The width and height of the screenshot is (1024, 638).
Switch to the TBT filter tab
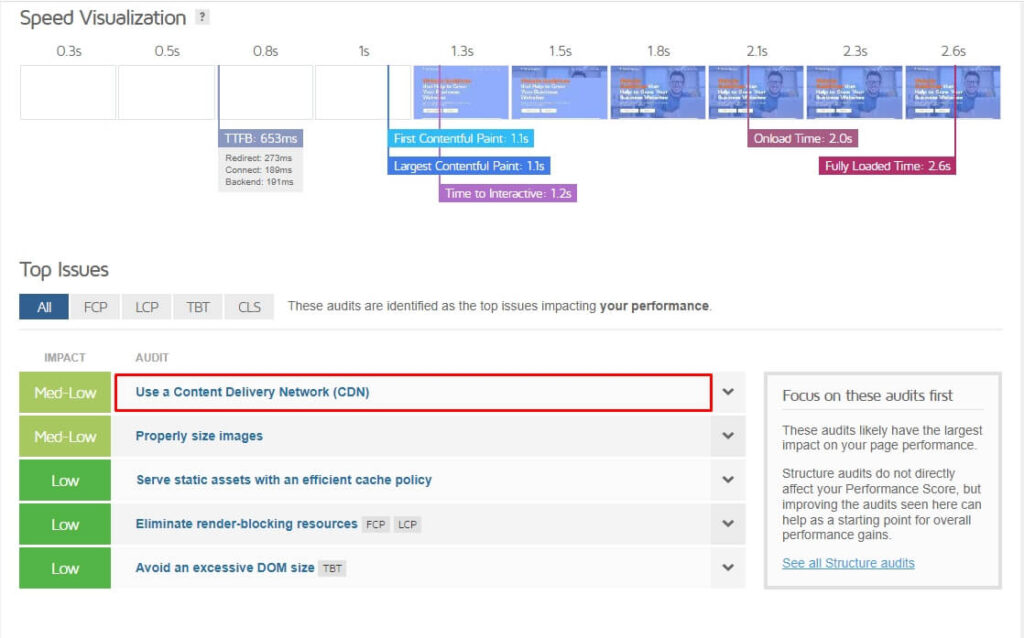[198, 307]
